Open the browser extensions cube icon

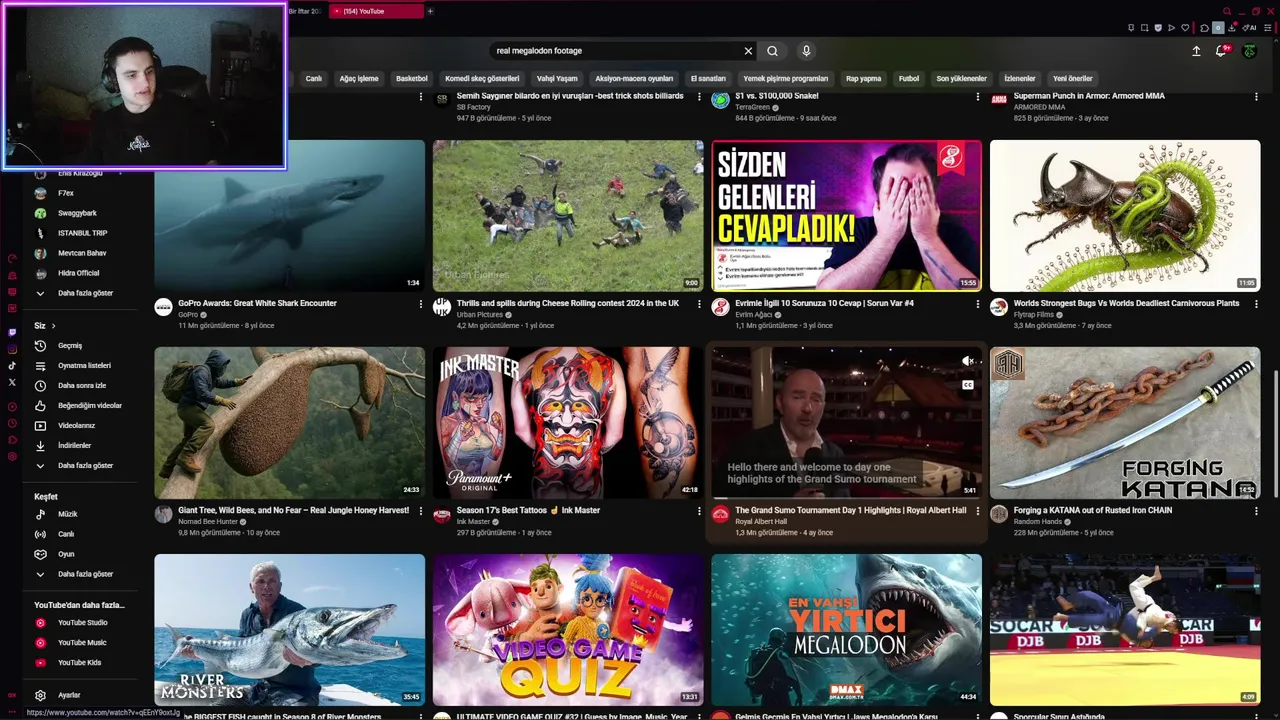[1204, 28]
